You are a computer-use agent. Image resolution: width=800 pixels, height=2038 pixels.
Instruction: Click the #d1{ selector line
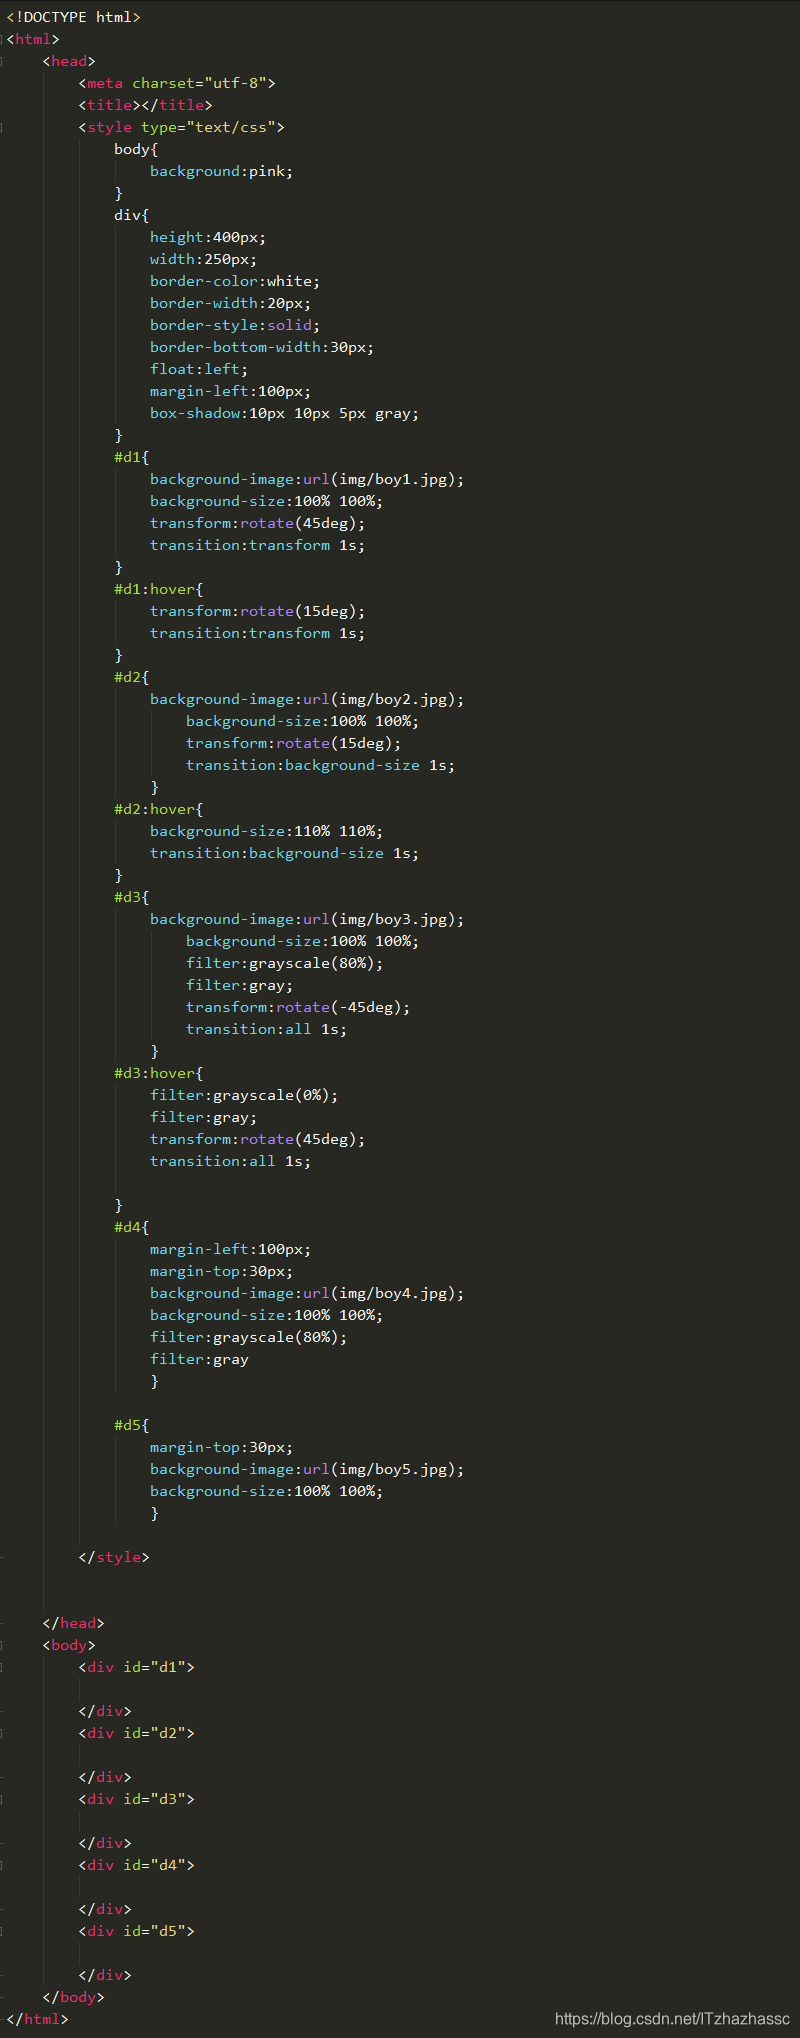(131, 457)
